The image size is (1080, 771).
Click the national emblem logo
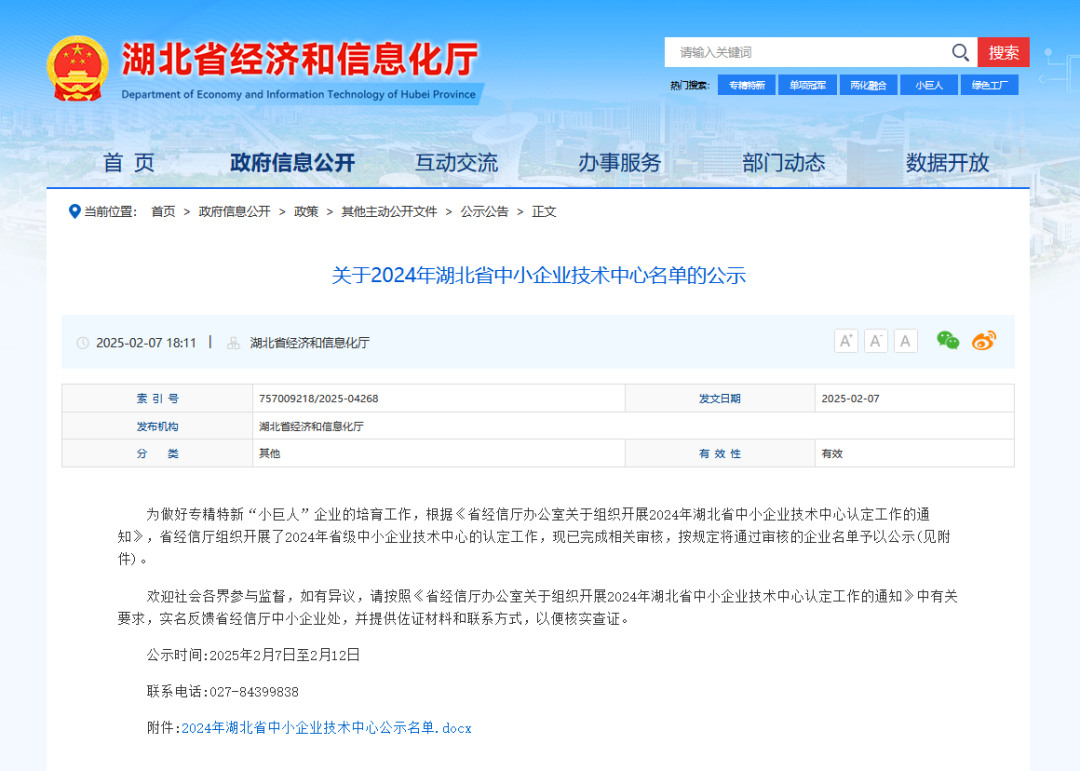pos(77,68)
